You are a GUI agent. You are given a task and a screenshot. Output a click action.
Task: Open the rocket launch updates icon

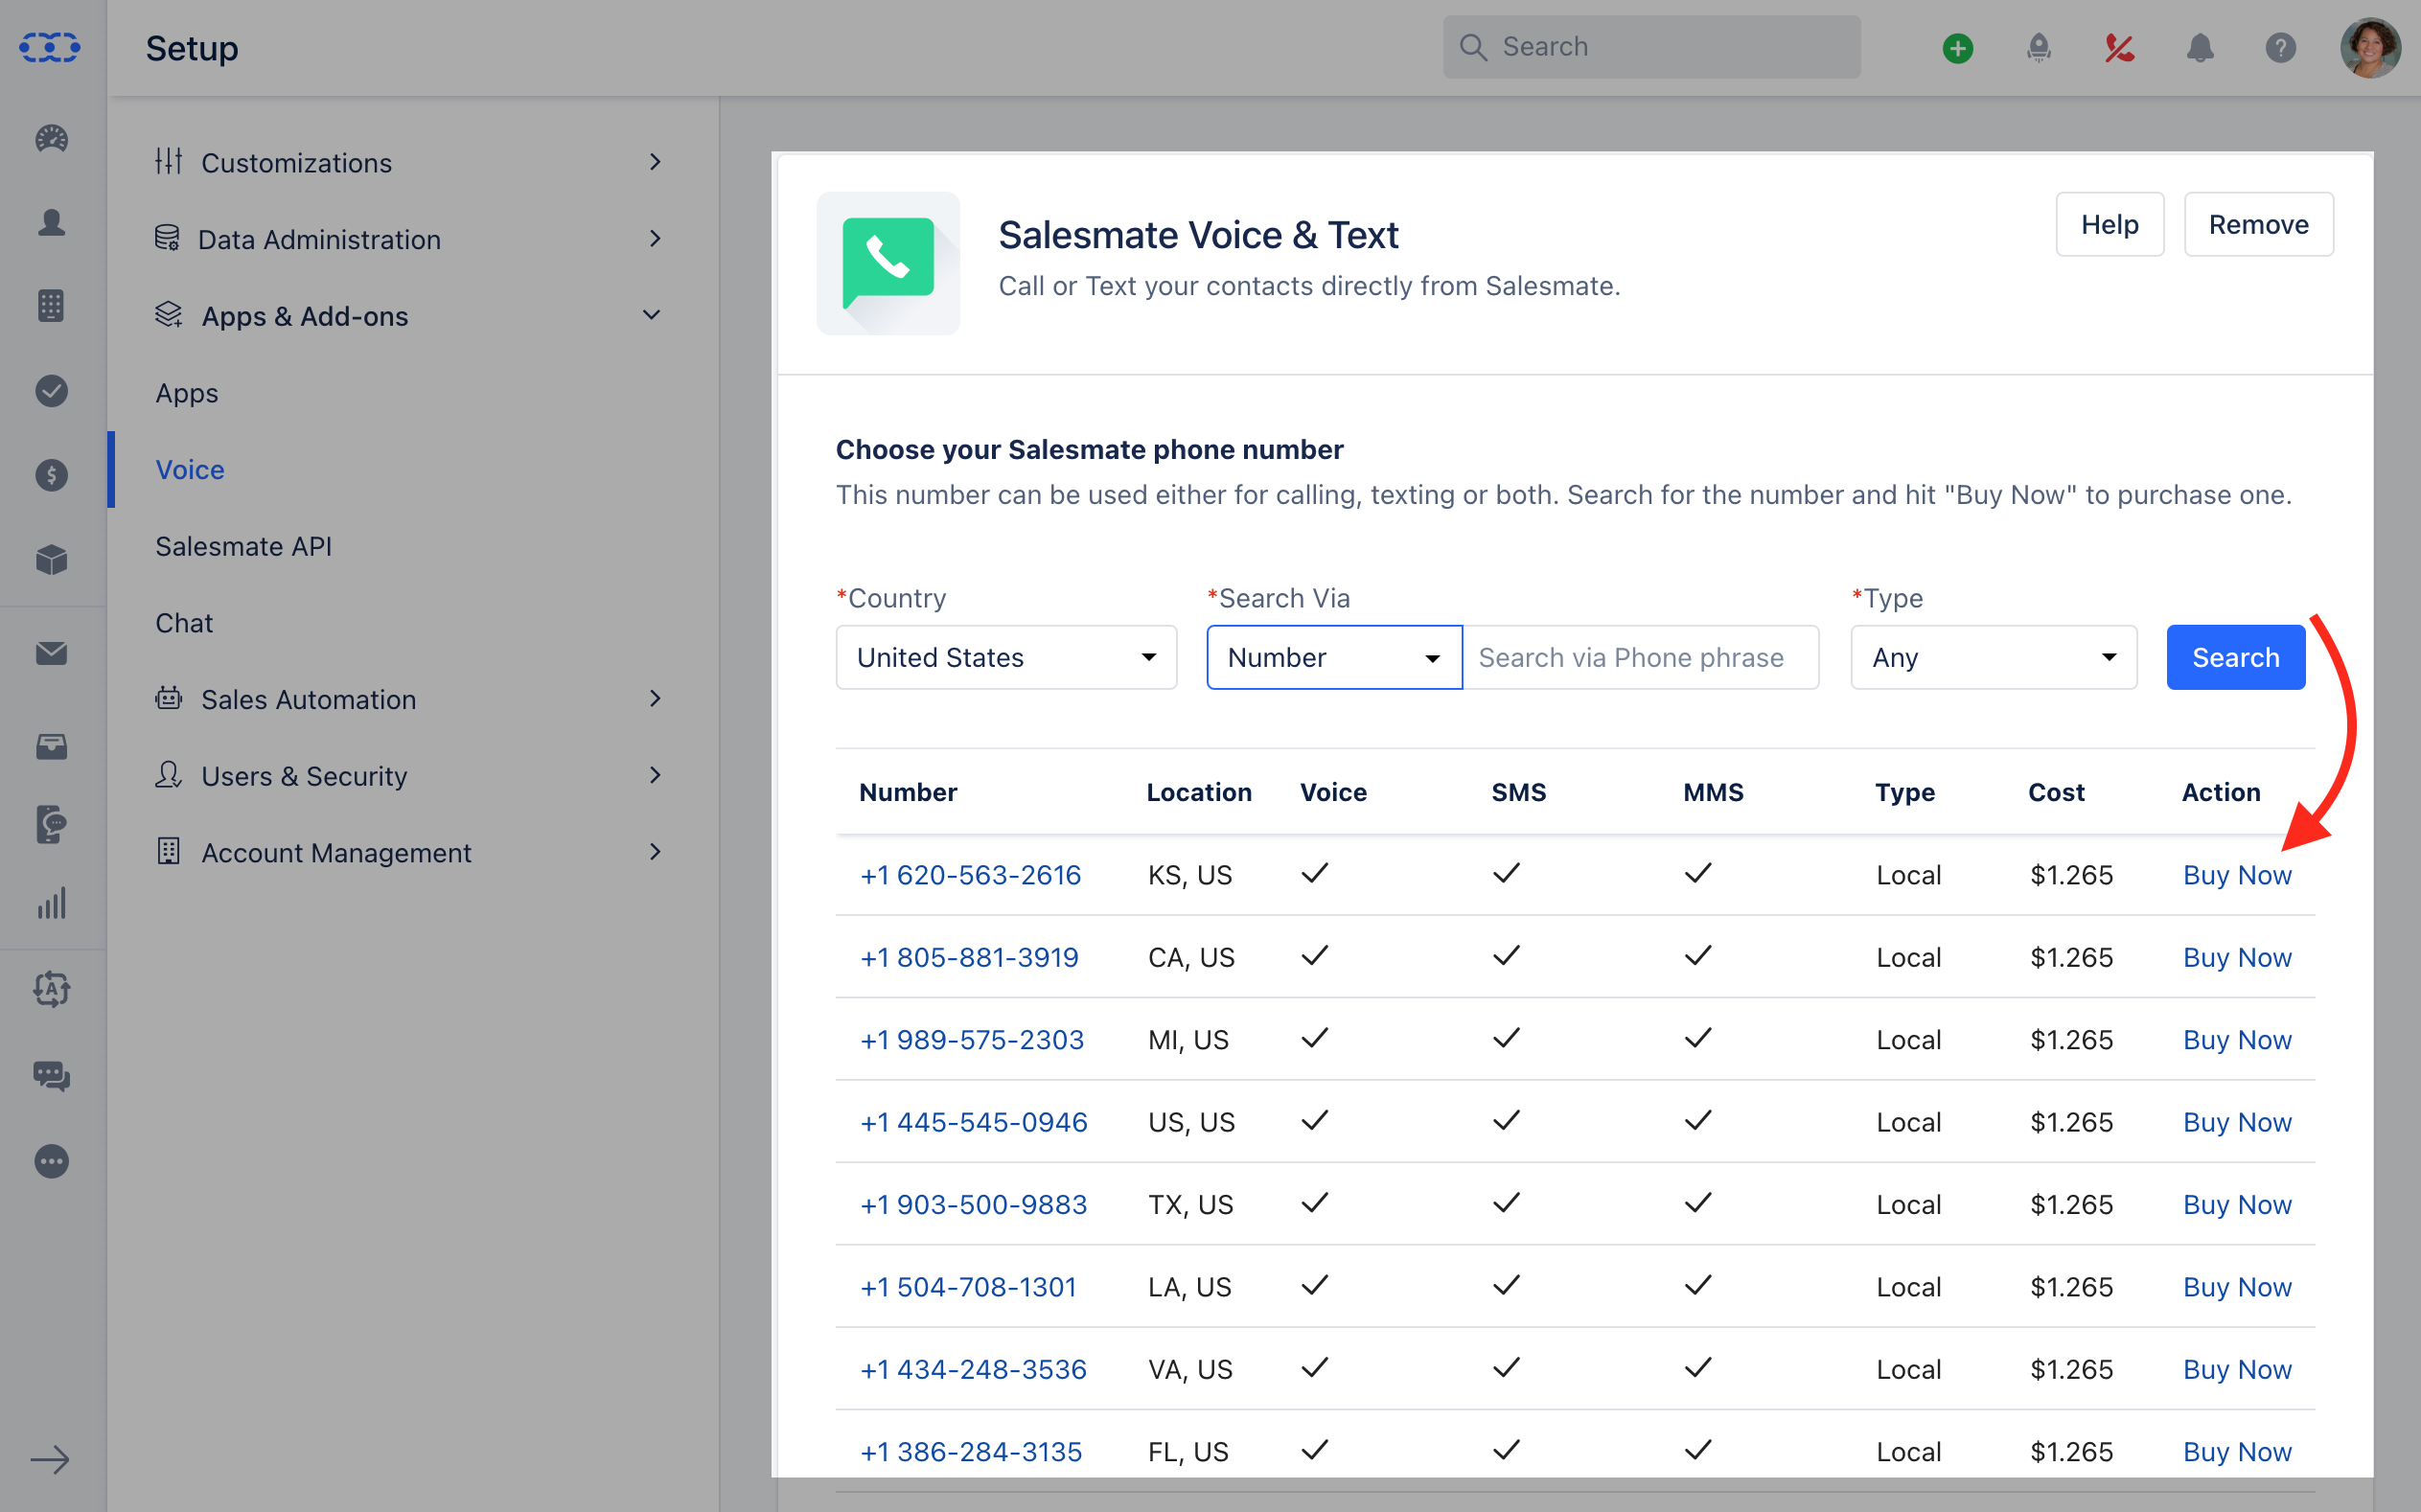pos(2038,48)
